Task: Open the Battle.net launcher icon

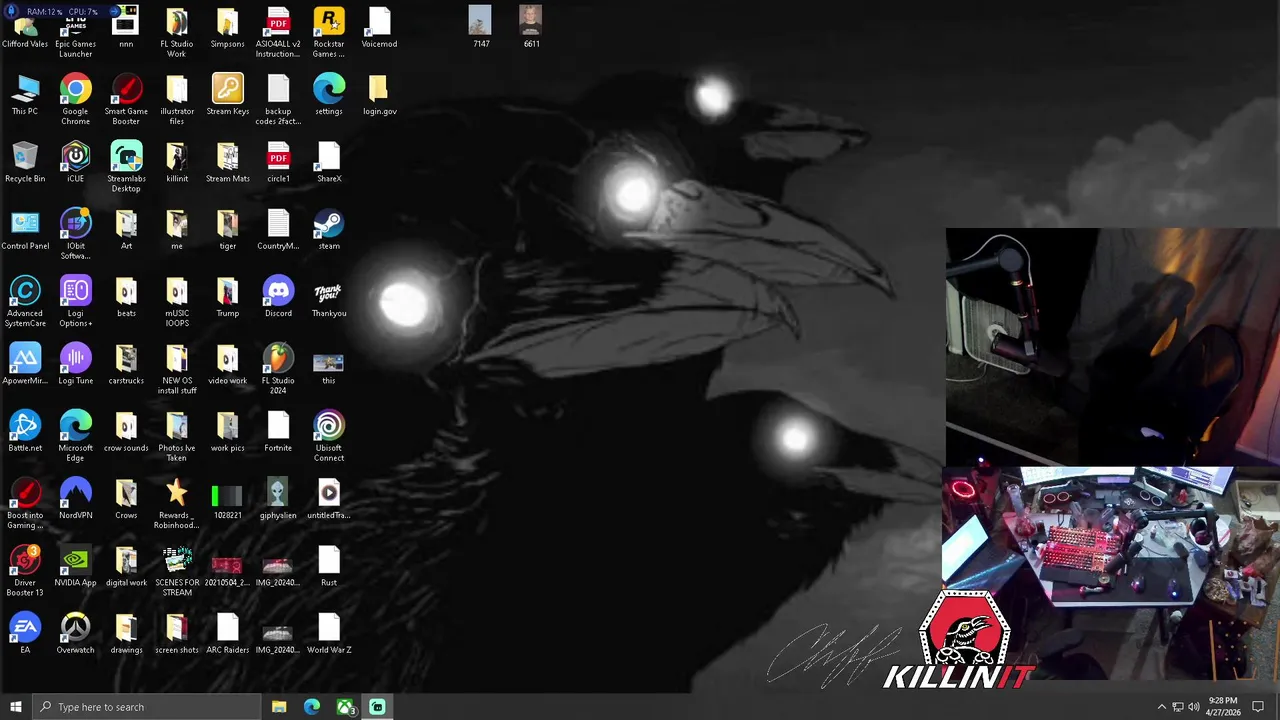Action: [25, 431]
